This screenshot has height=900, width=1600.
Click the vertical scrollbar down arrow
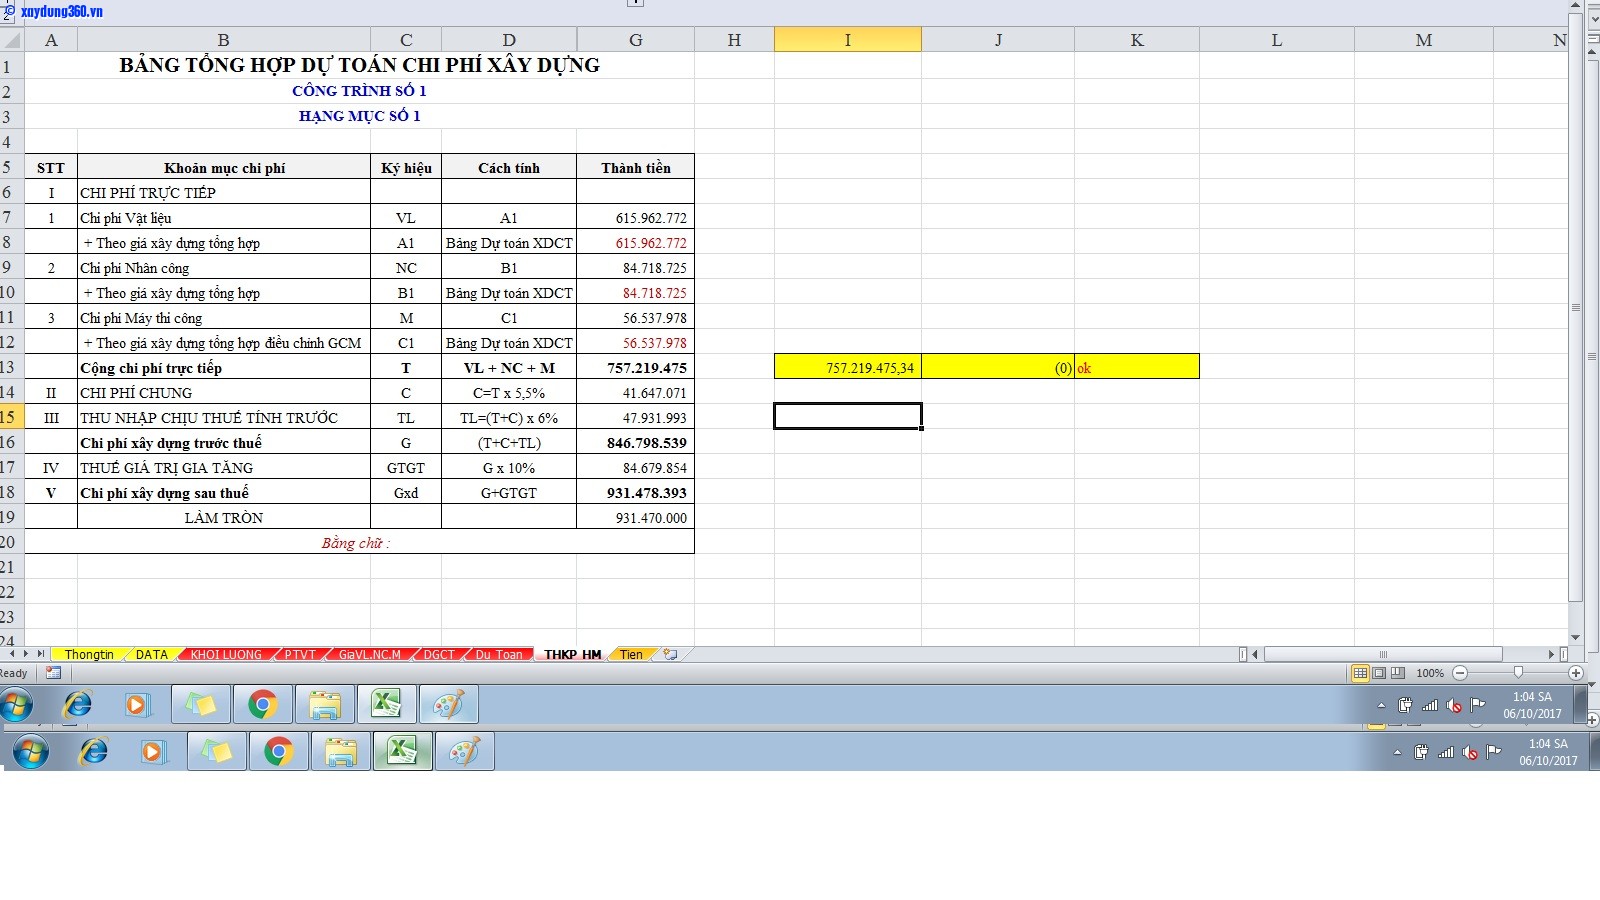tap(1576, 637)
